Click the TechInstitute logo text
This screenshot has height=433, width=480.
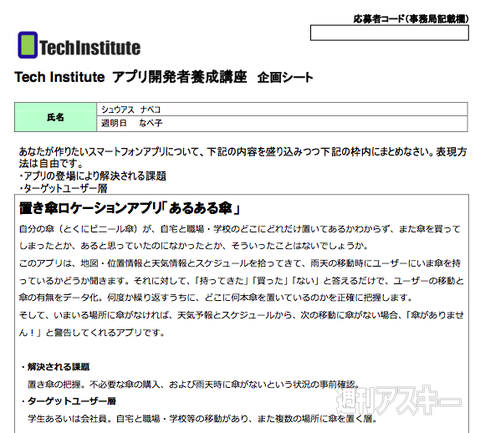(90, 47)
